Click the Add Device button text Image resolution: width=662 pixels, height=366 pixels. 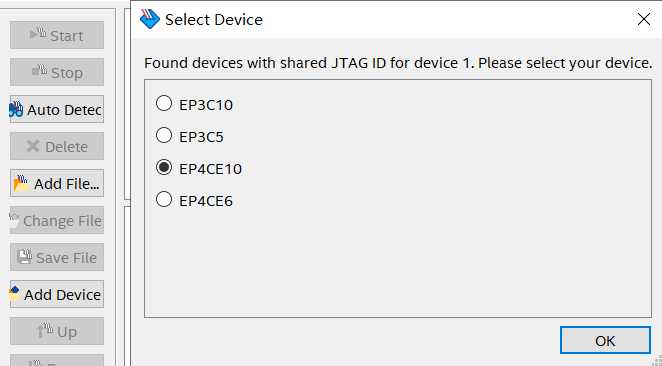[62, 295]
